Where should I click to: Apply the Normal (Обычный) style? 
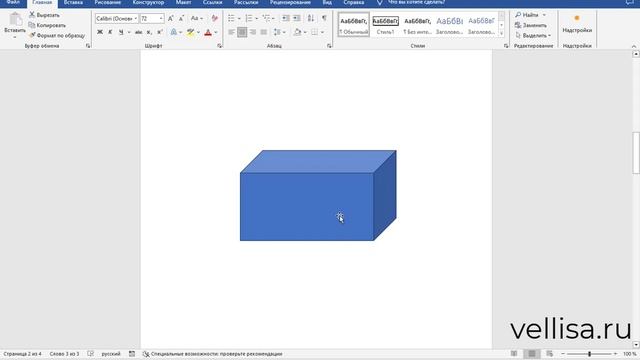[353, 25]
